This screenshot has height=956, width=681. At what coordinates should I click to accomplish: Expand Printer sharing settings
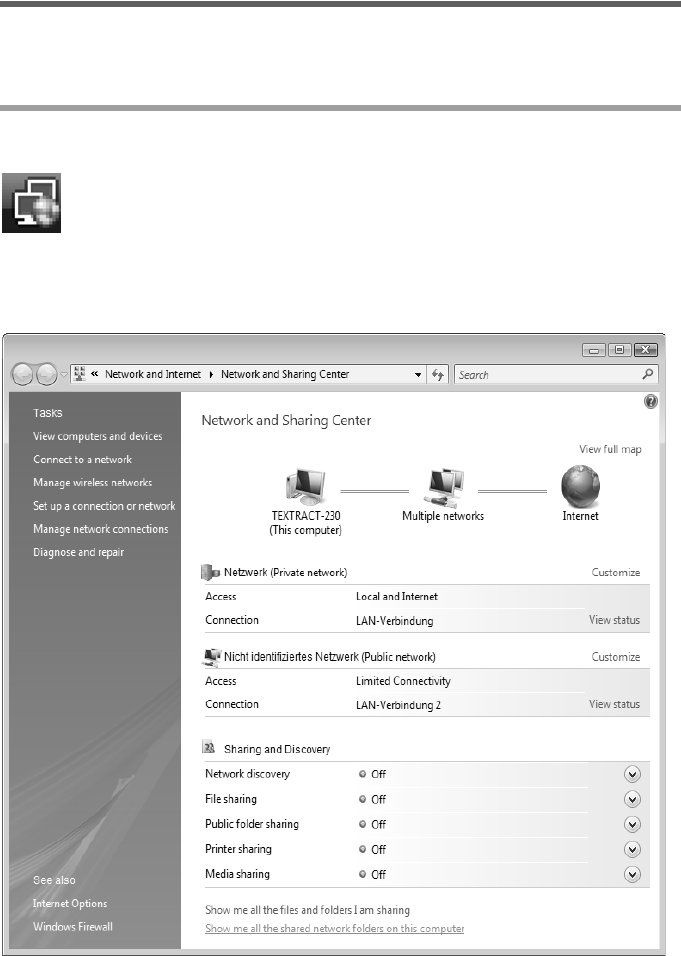632,849
